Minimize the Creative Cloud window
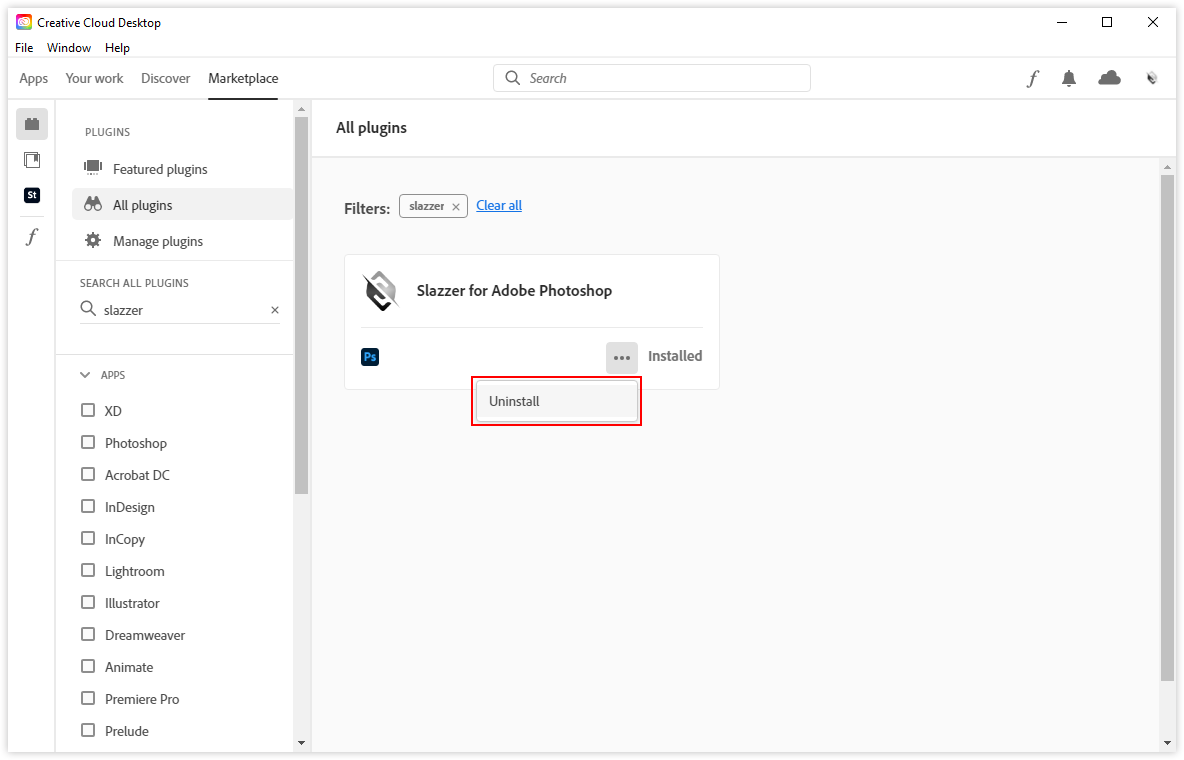This screenshot has height=760, width=1184. pyautogui.click(x=1062, y=23)
